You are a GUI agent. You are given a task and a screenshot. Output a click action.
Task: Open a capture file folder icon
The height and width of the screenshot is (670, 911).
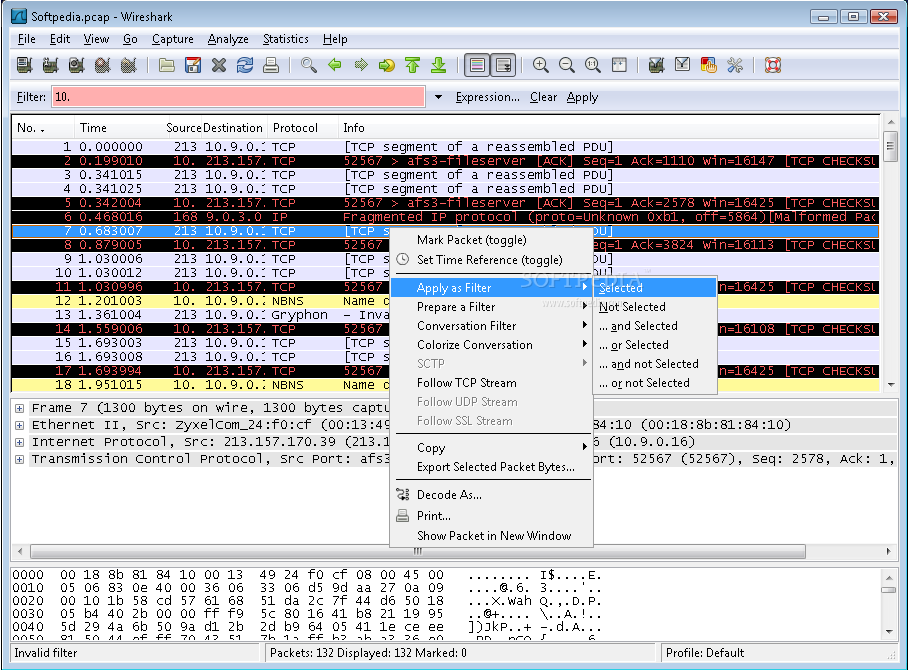point(167,65)
